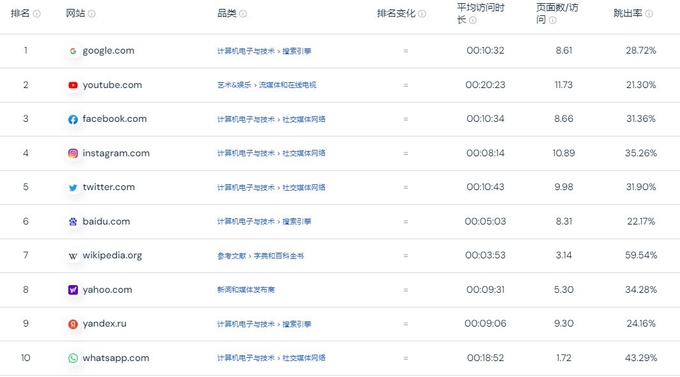Open baidu.com site link
This screenshot has height=377, width=680.
(106, 221)
